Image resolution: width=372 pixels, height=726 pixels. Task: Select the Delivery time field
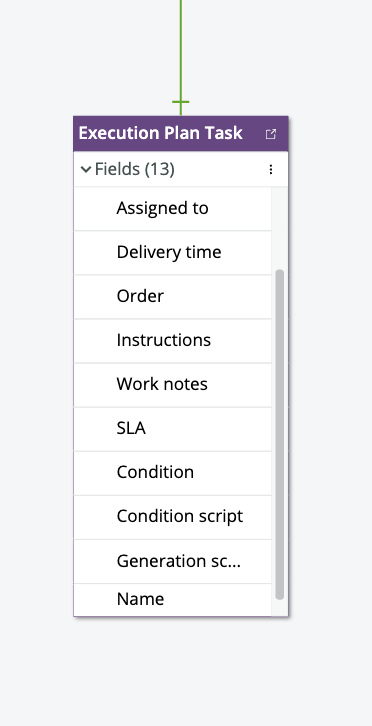click(172, 252)
